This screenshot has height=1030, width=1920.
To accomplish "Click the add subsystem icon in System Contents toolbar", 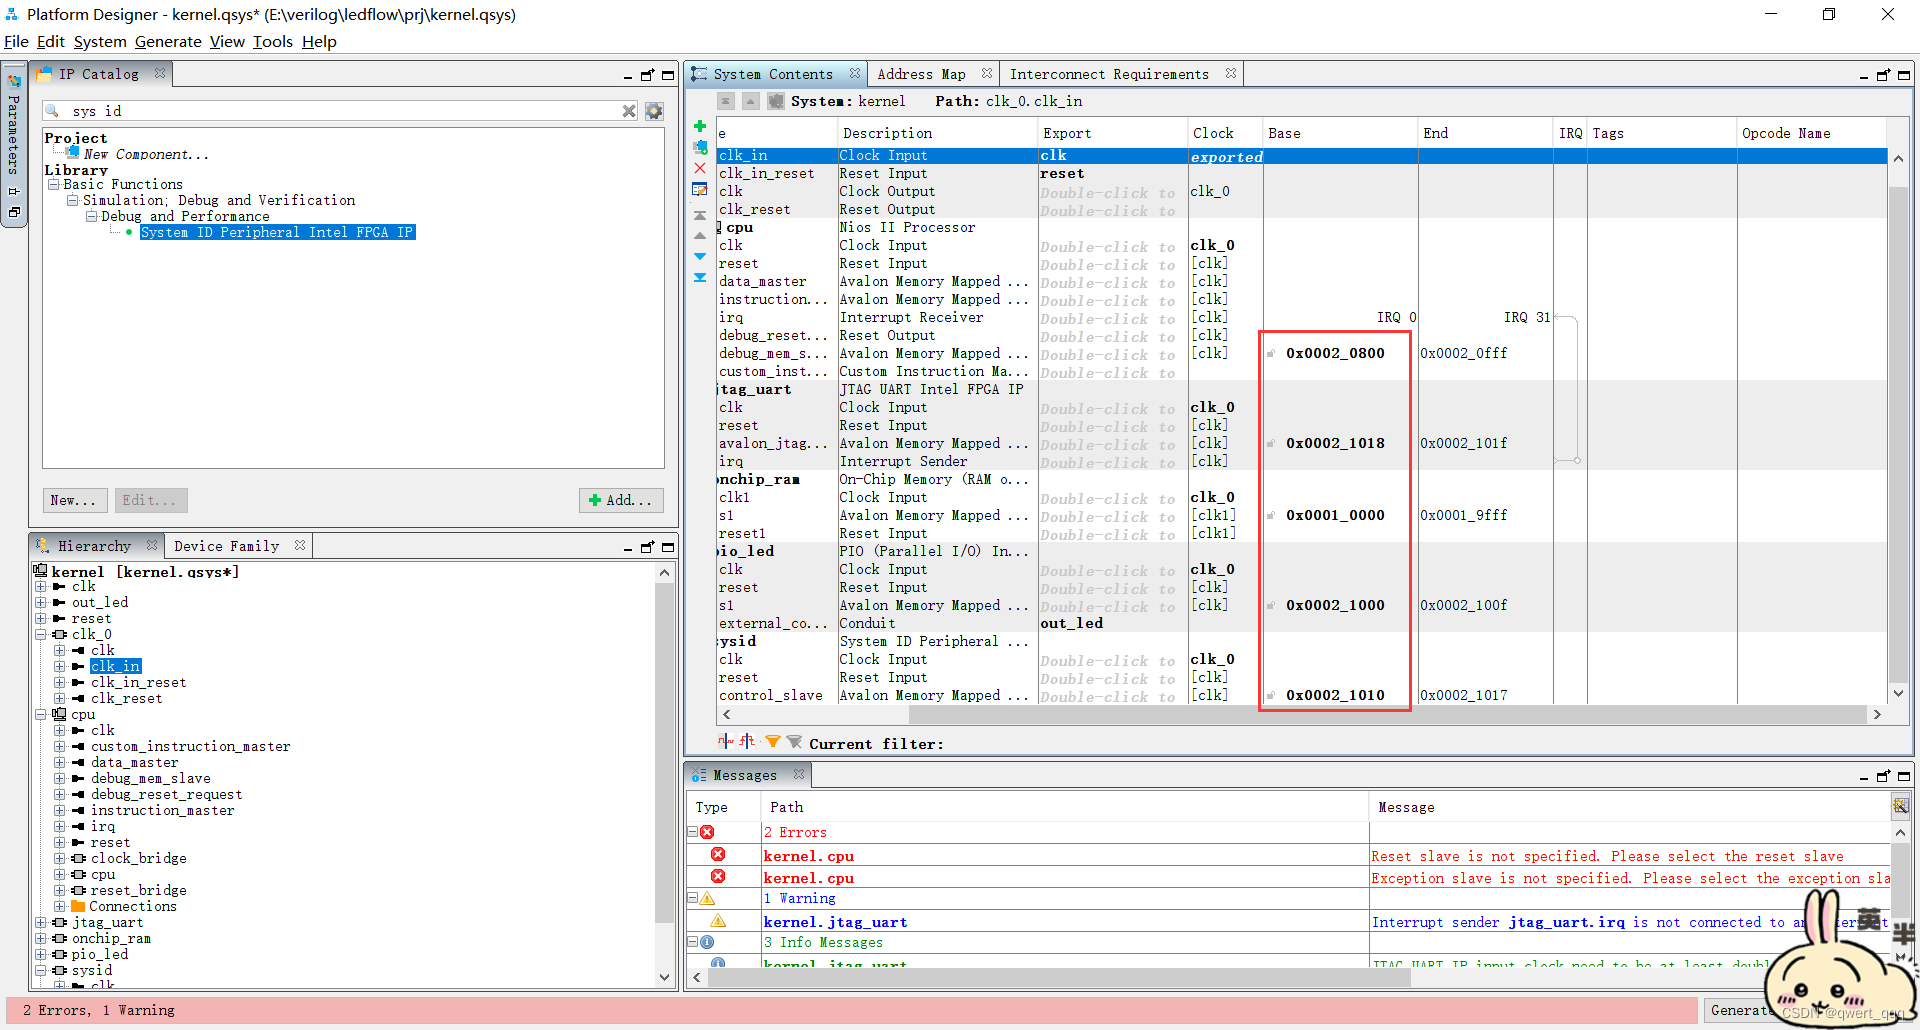I will [x=700, y=147].
